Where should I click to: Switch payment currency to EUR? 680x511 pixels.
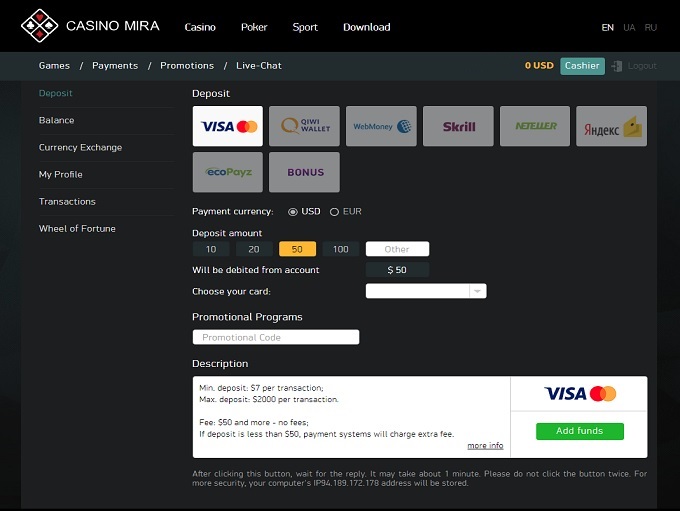click(335, 212)
